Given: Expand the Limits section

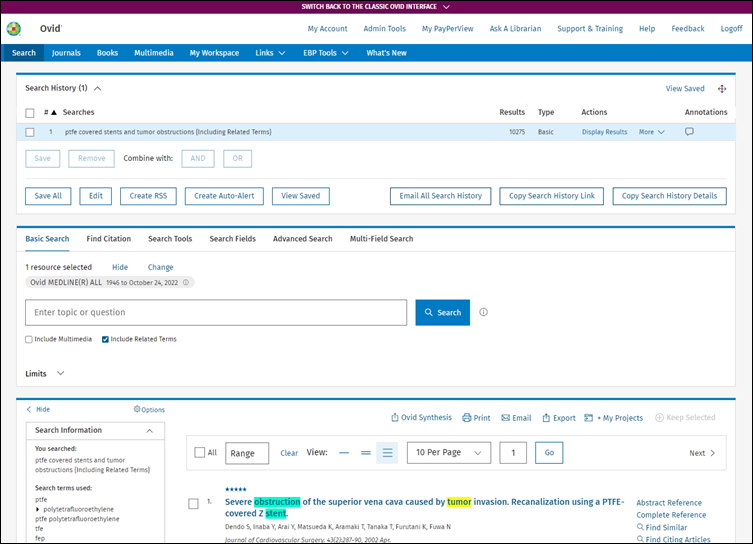Looking at the screenshot, I should pos(61,373).
